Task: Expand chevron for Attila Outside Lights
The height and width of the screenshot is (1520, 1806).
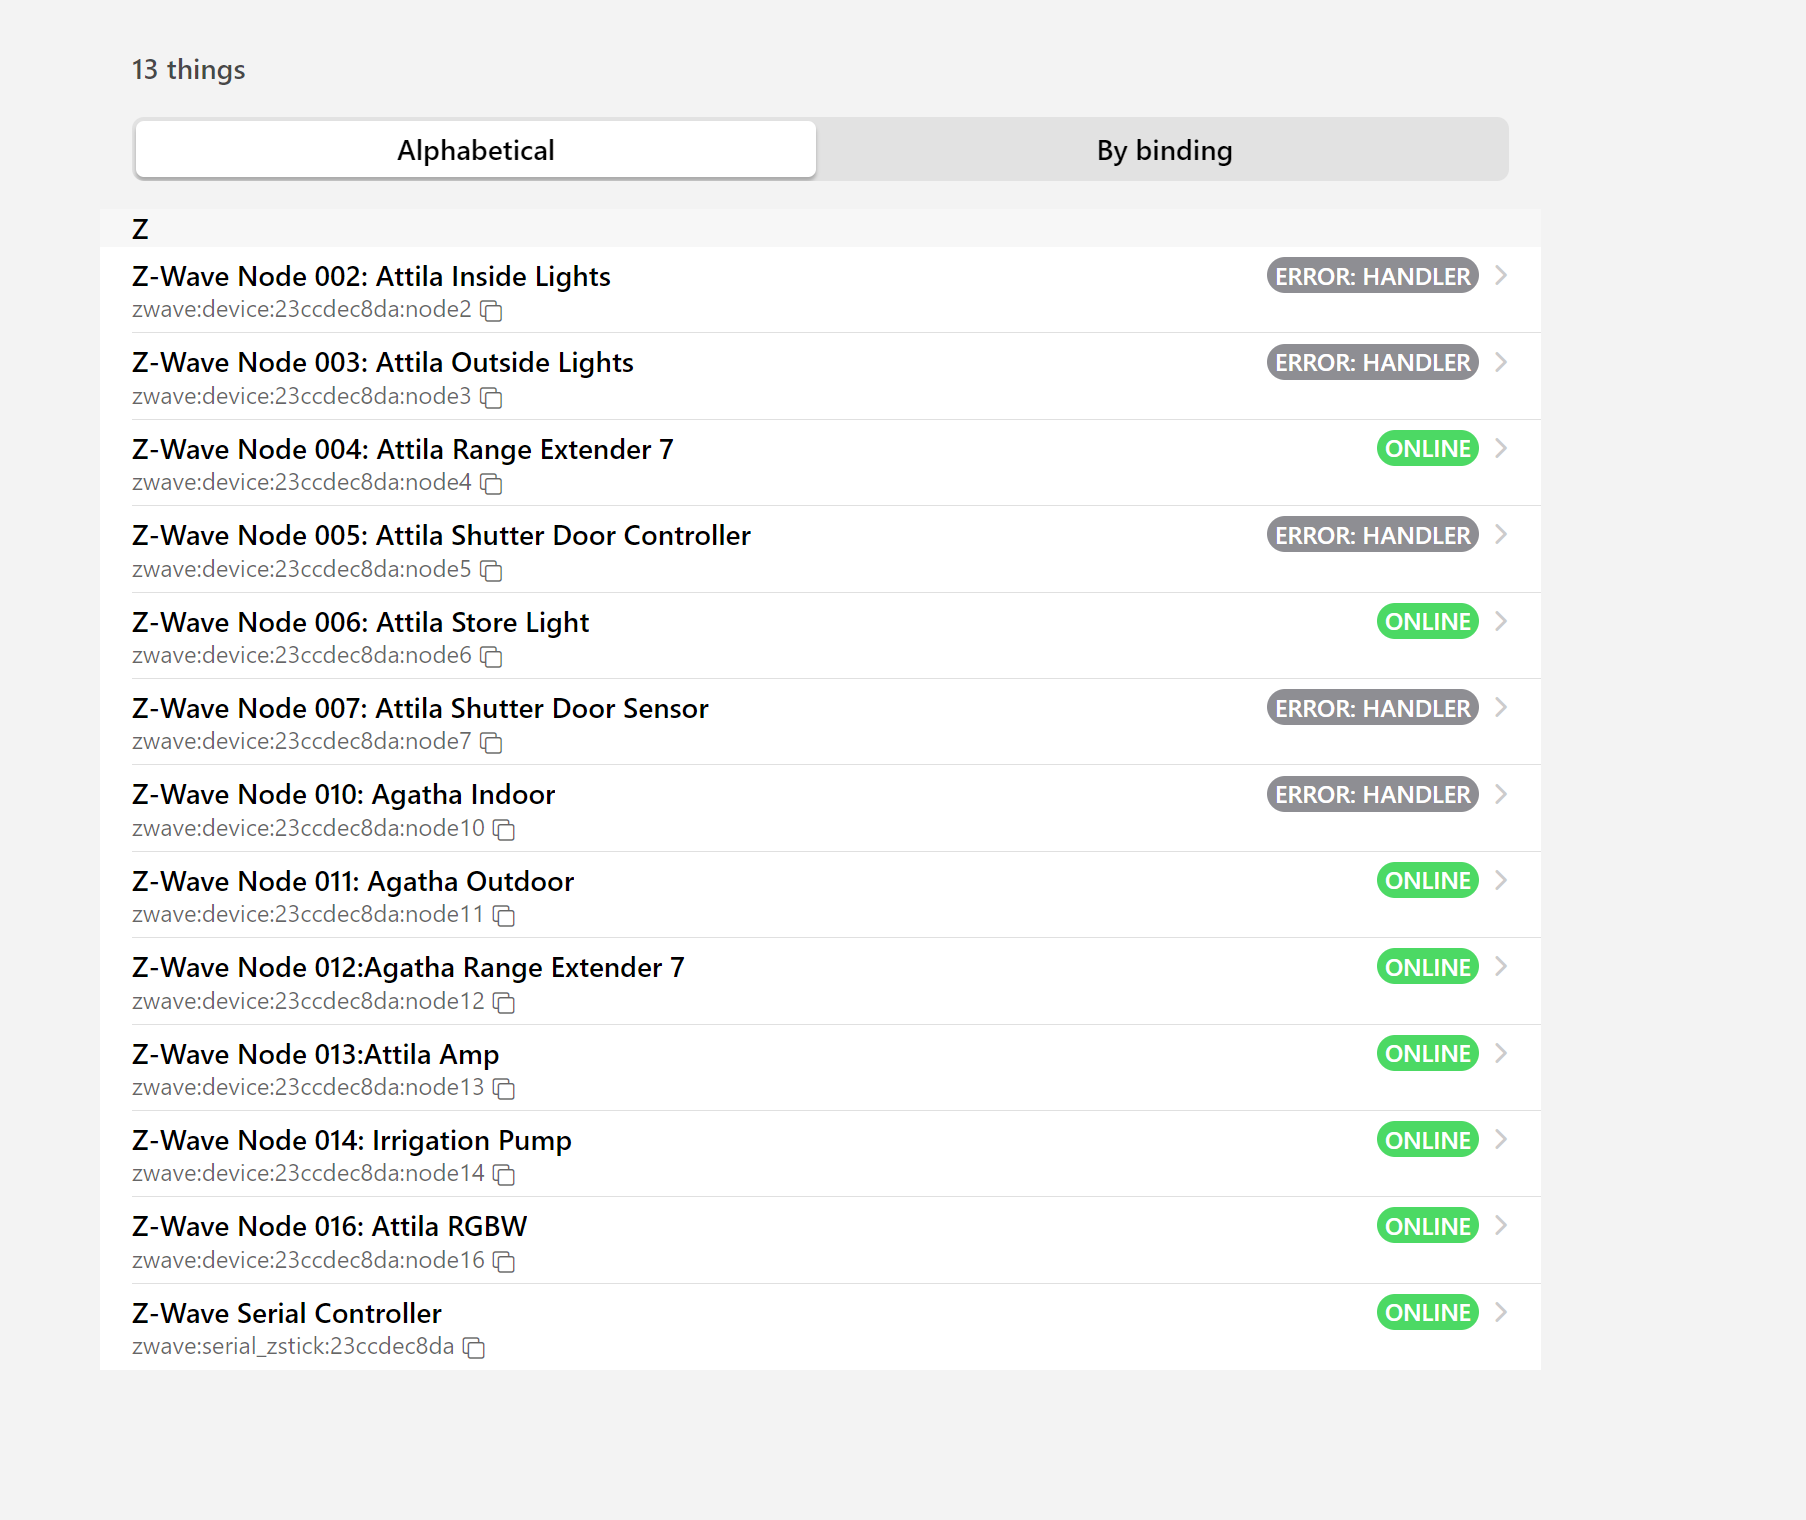Action: tap(1500, 362)
